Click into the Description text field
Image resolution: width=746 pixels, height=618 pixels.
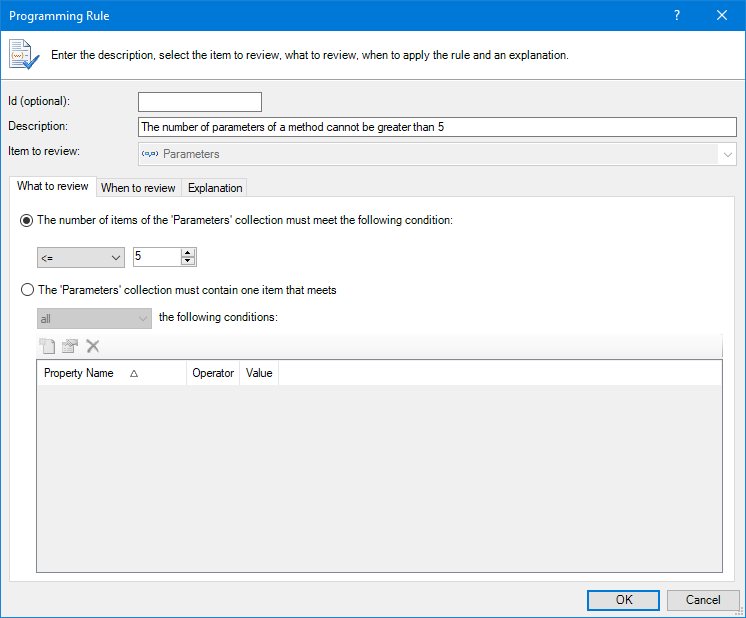(437, 127)
